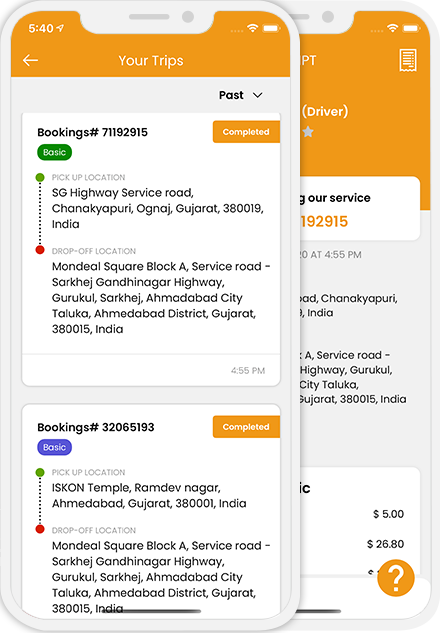
Task: Open the receipt icon in the header
Action: [x=408, y=61]
